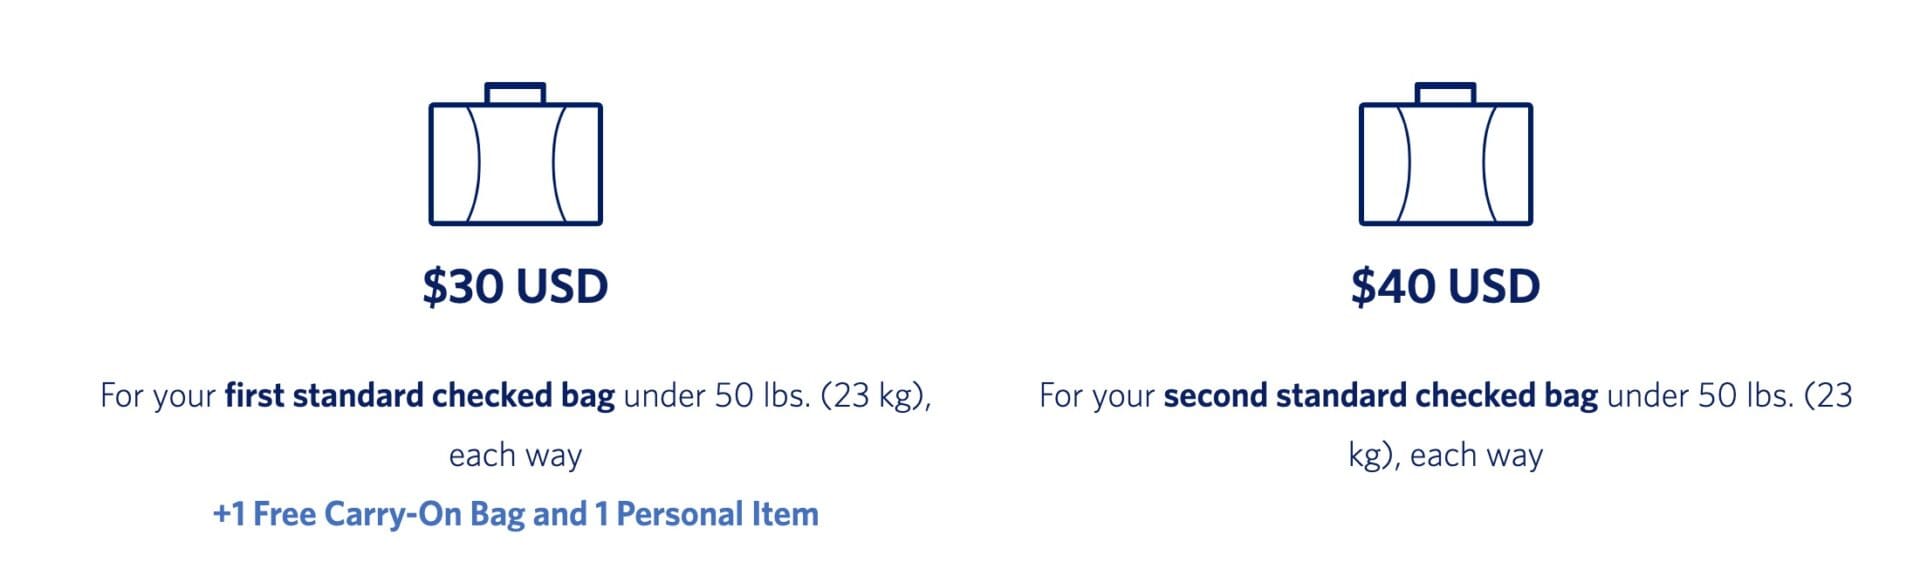Click the bold 'first standard checked bag' text
Image resolution: width=1920 pixels, height=569 pixels.
[419, 396]
